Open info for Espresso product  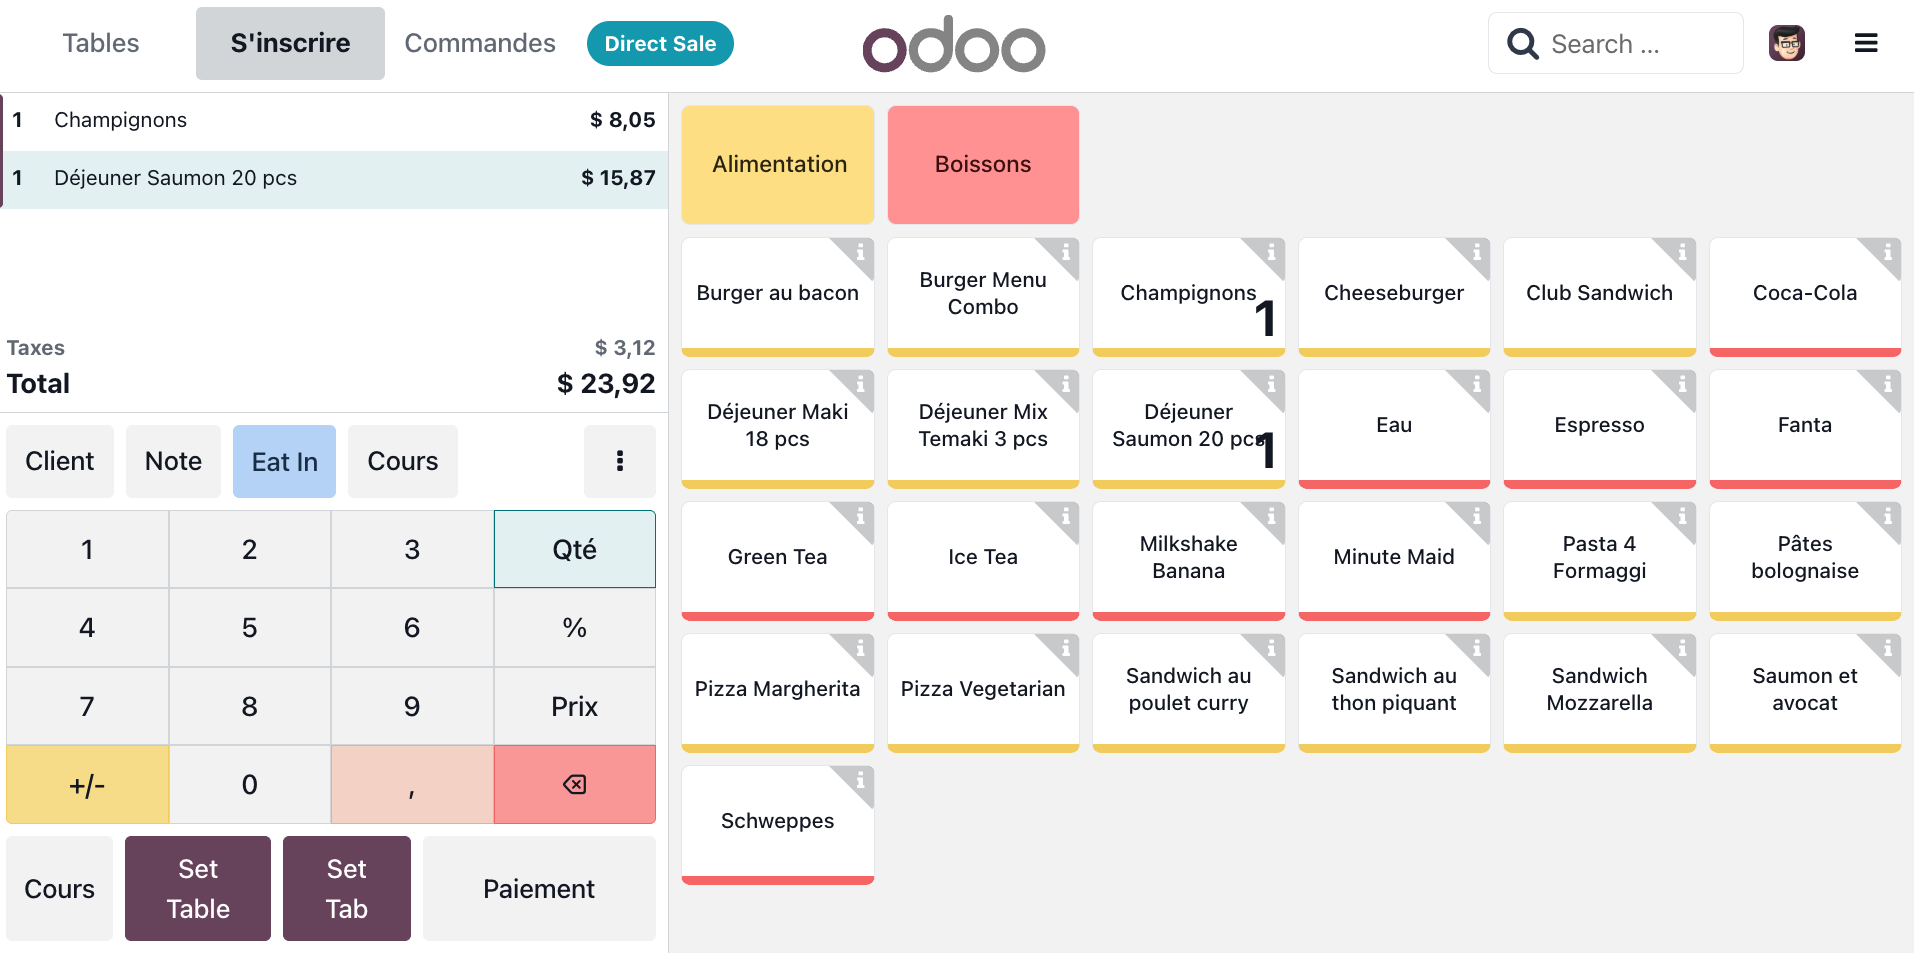tap(1682, 385)
